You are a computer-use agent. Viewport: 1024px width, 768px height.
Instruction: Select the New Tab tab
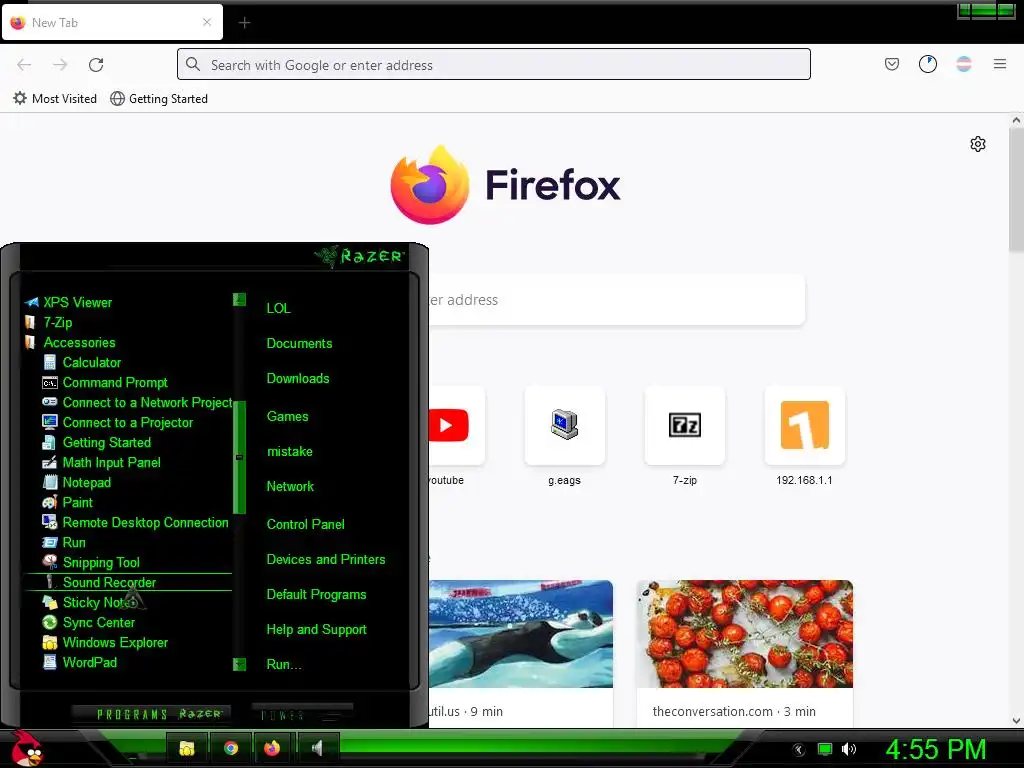click(x=112, y=23)
